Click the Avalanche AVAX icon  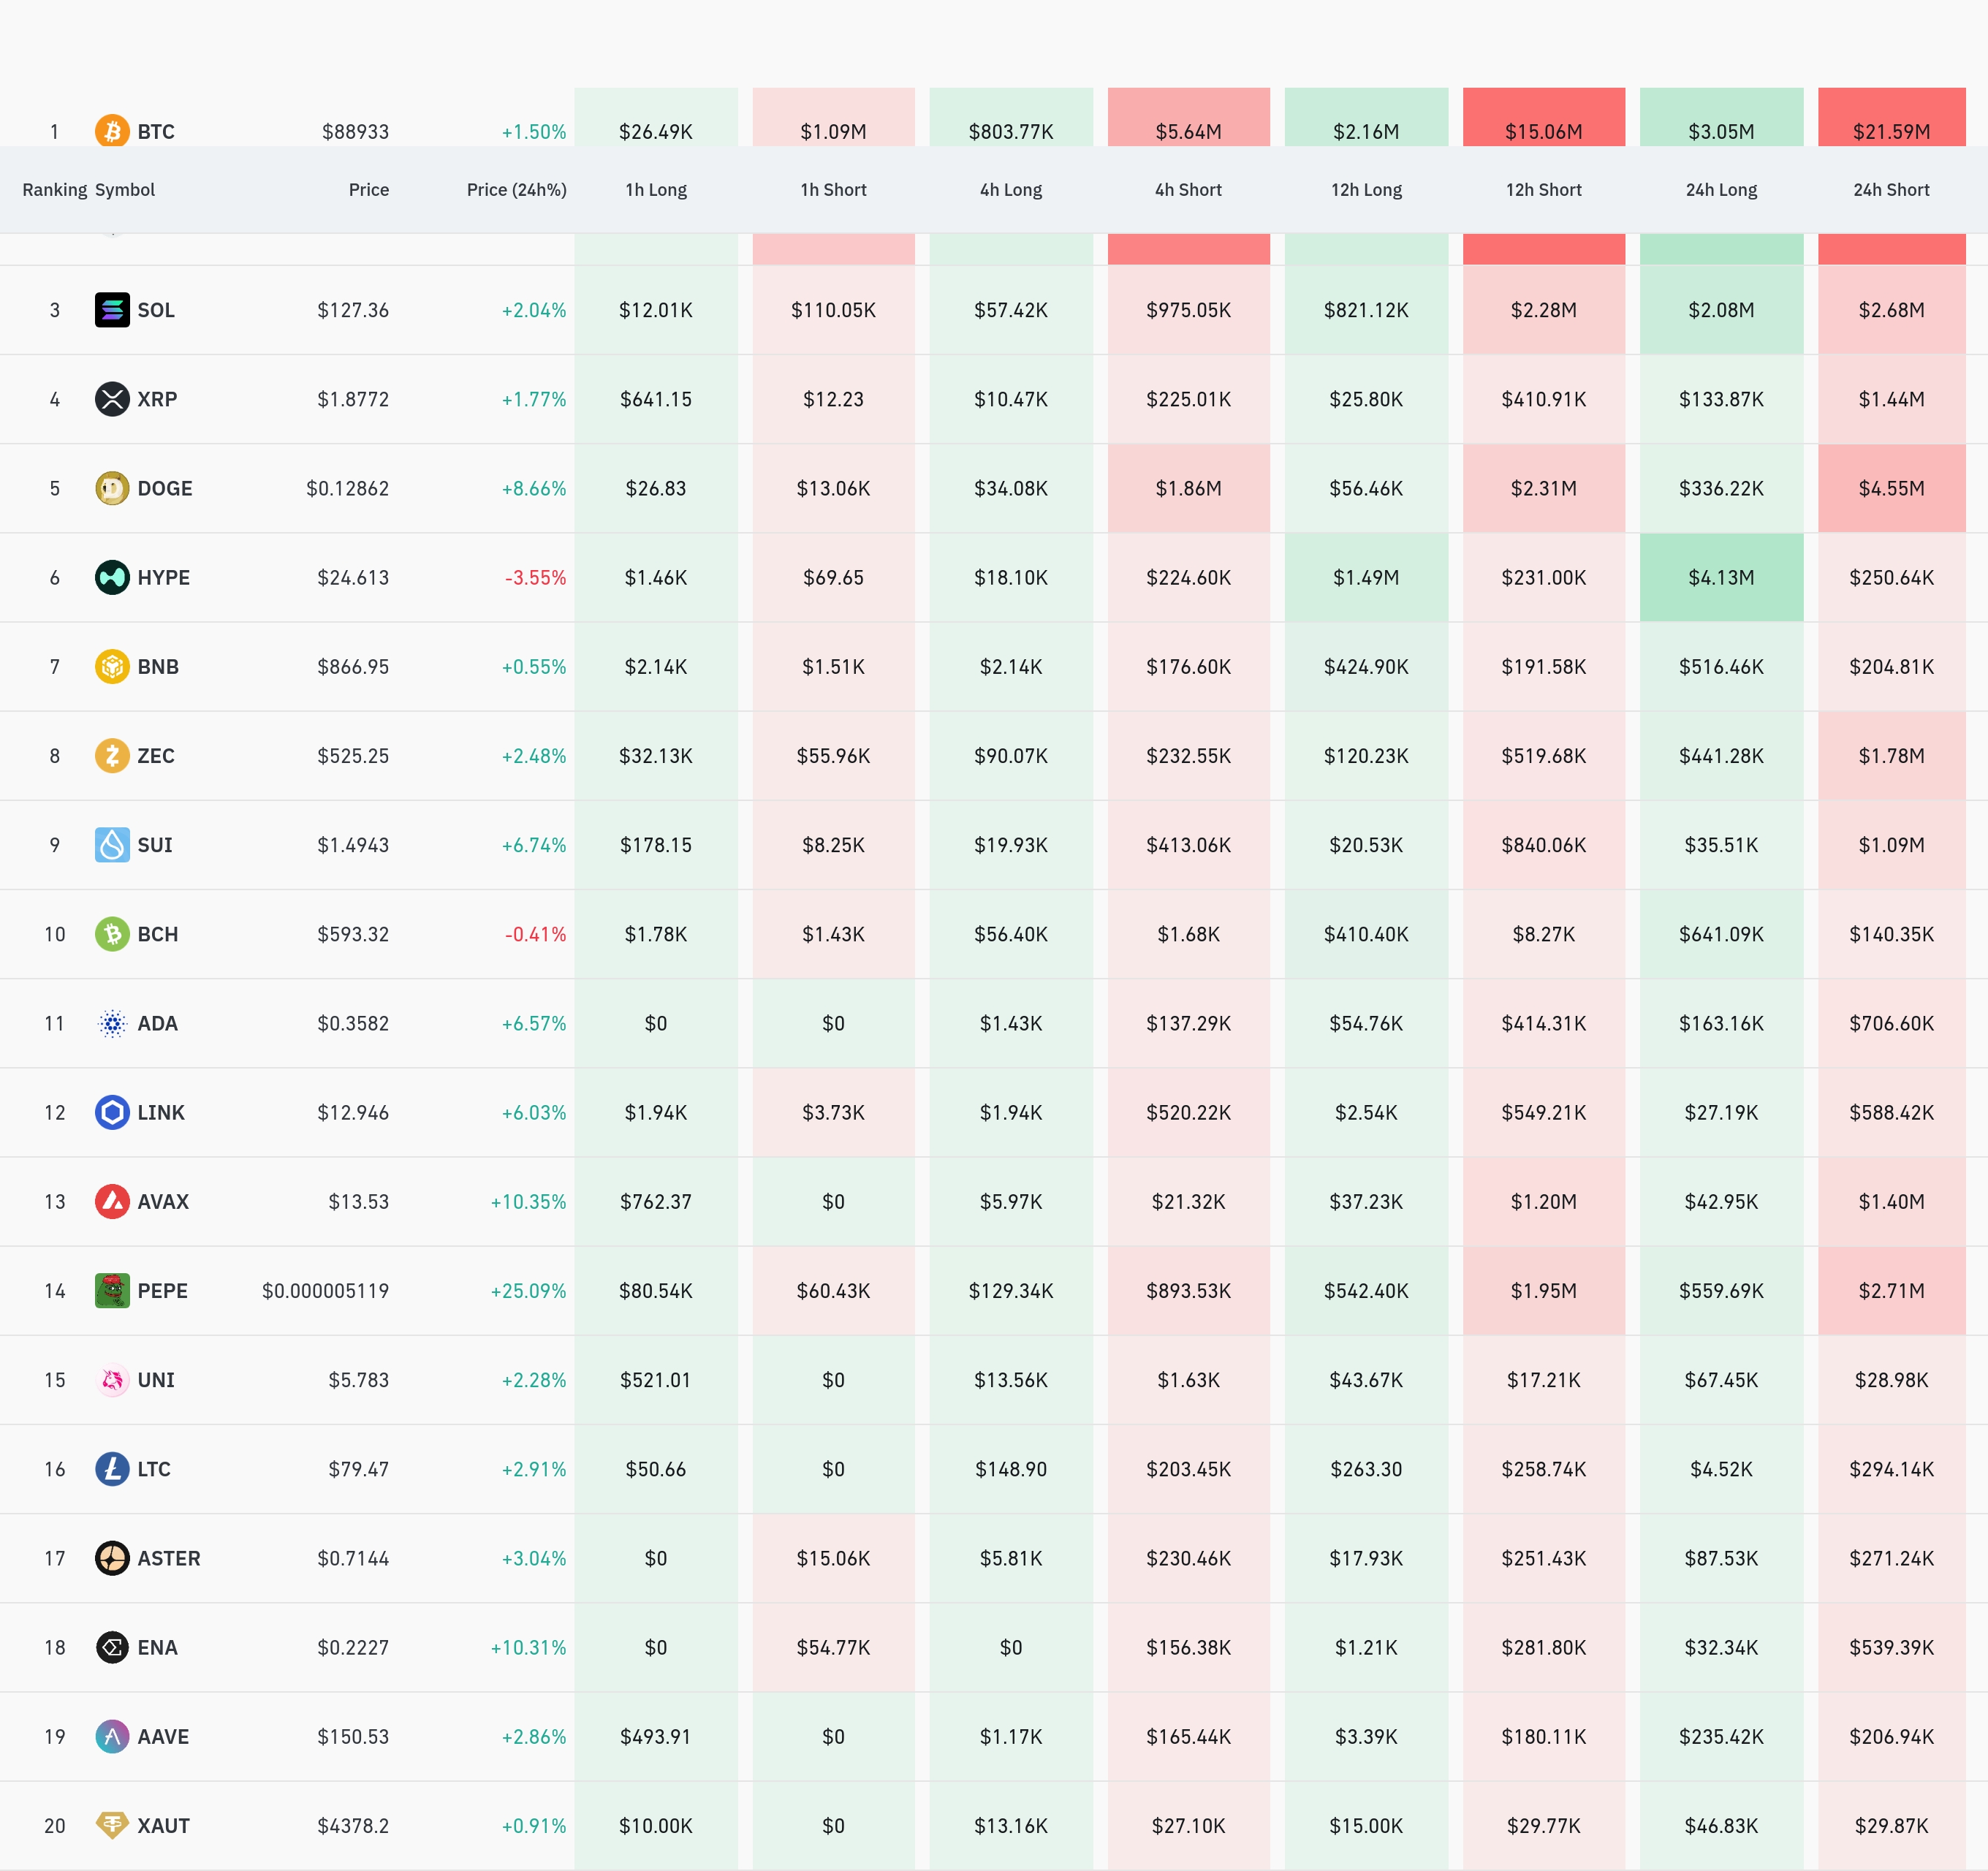coord(112,1201)
